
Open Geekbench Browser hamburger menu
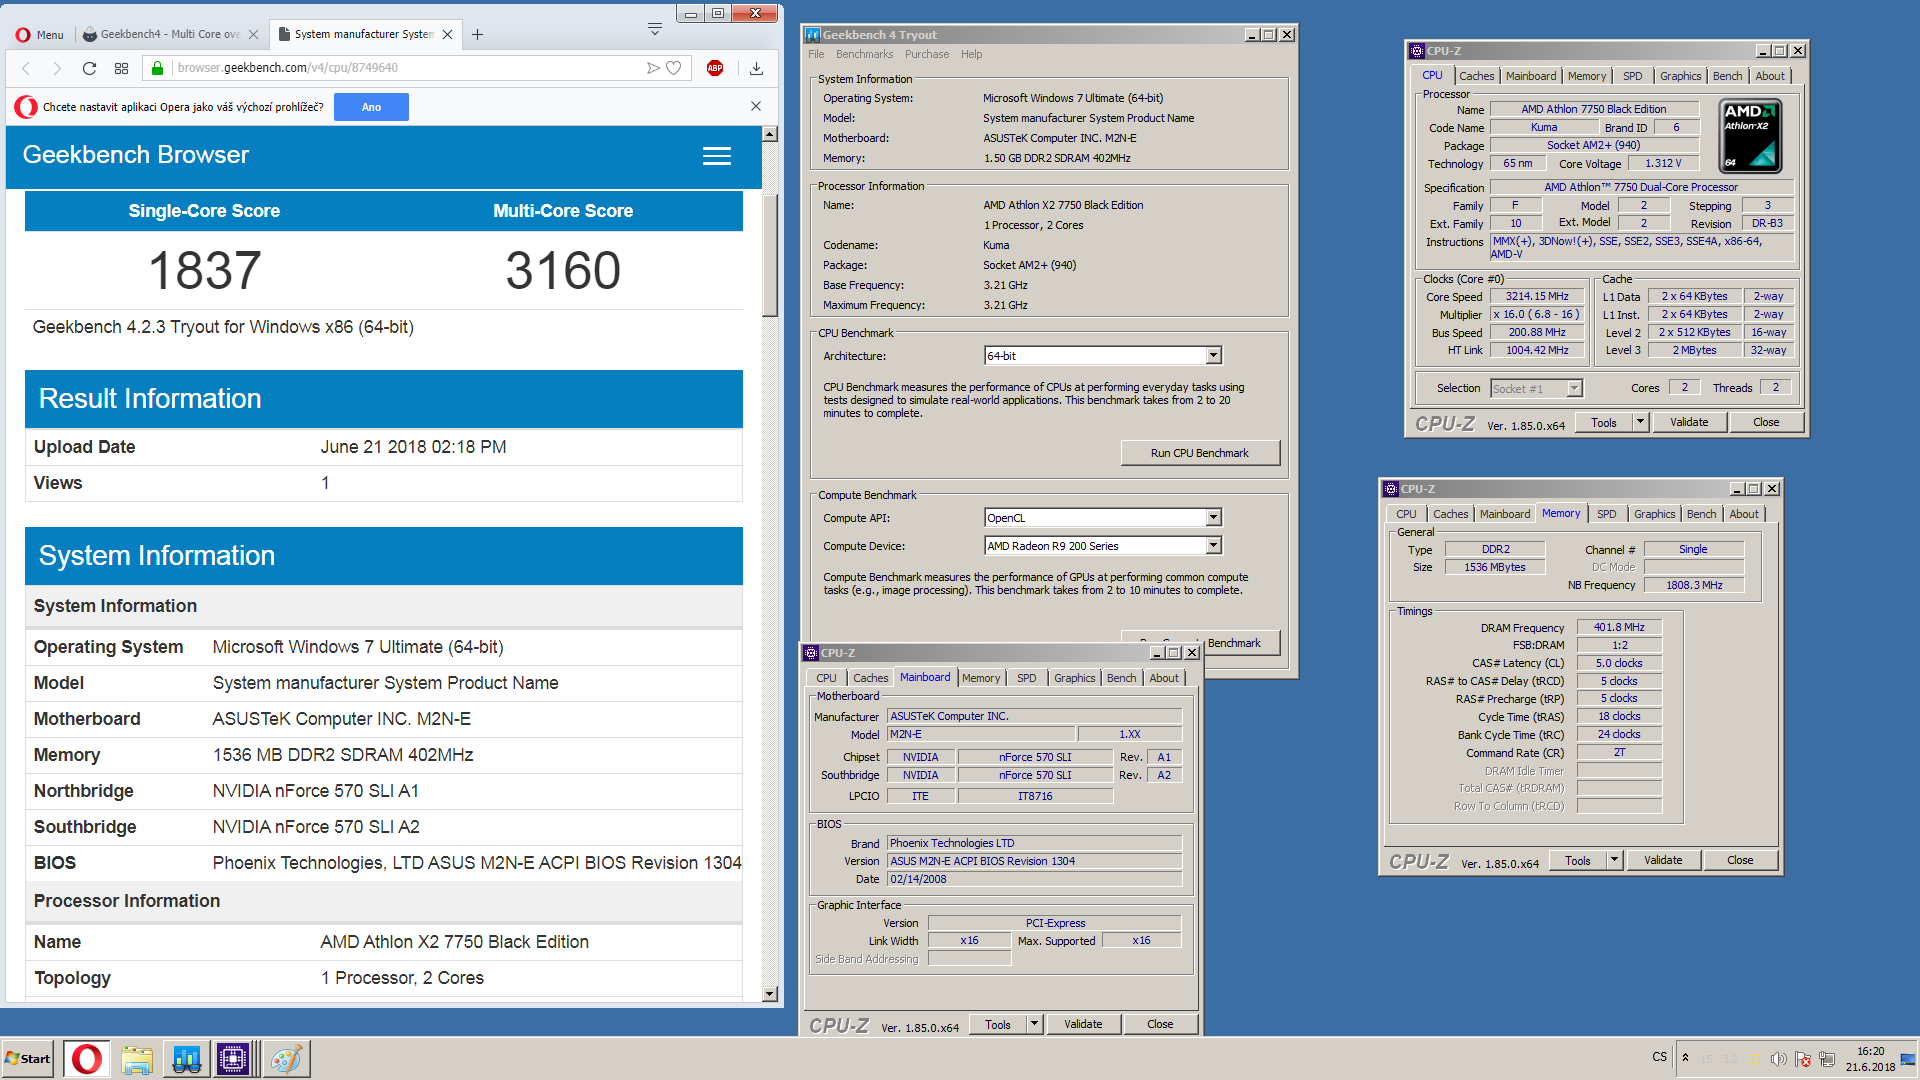coord(717,156)
